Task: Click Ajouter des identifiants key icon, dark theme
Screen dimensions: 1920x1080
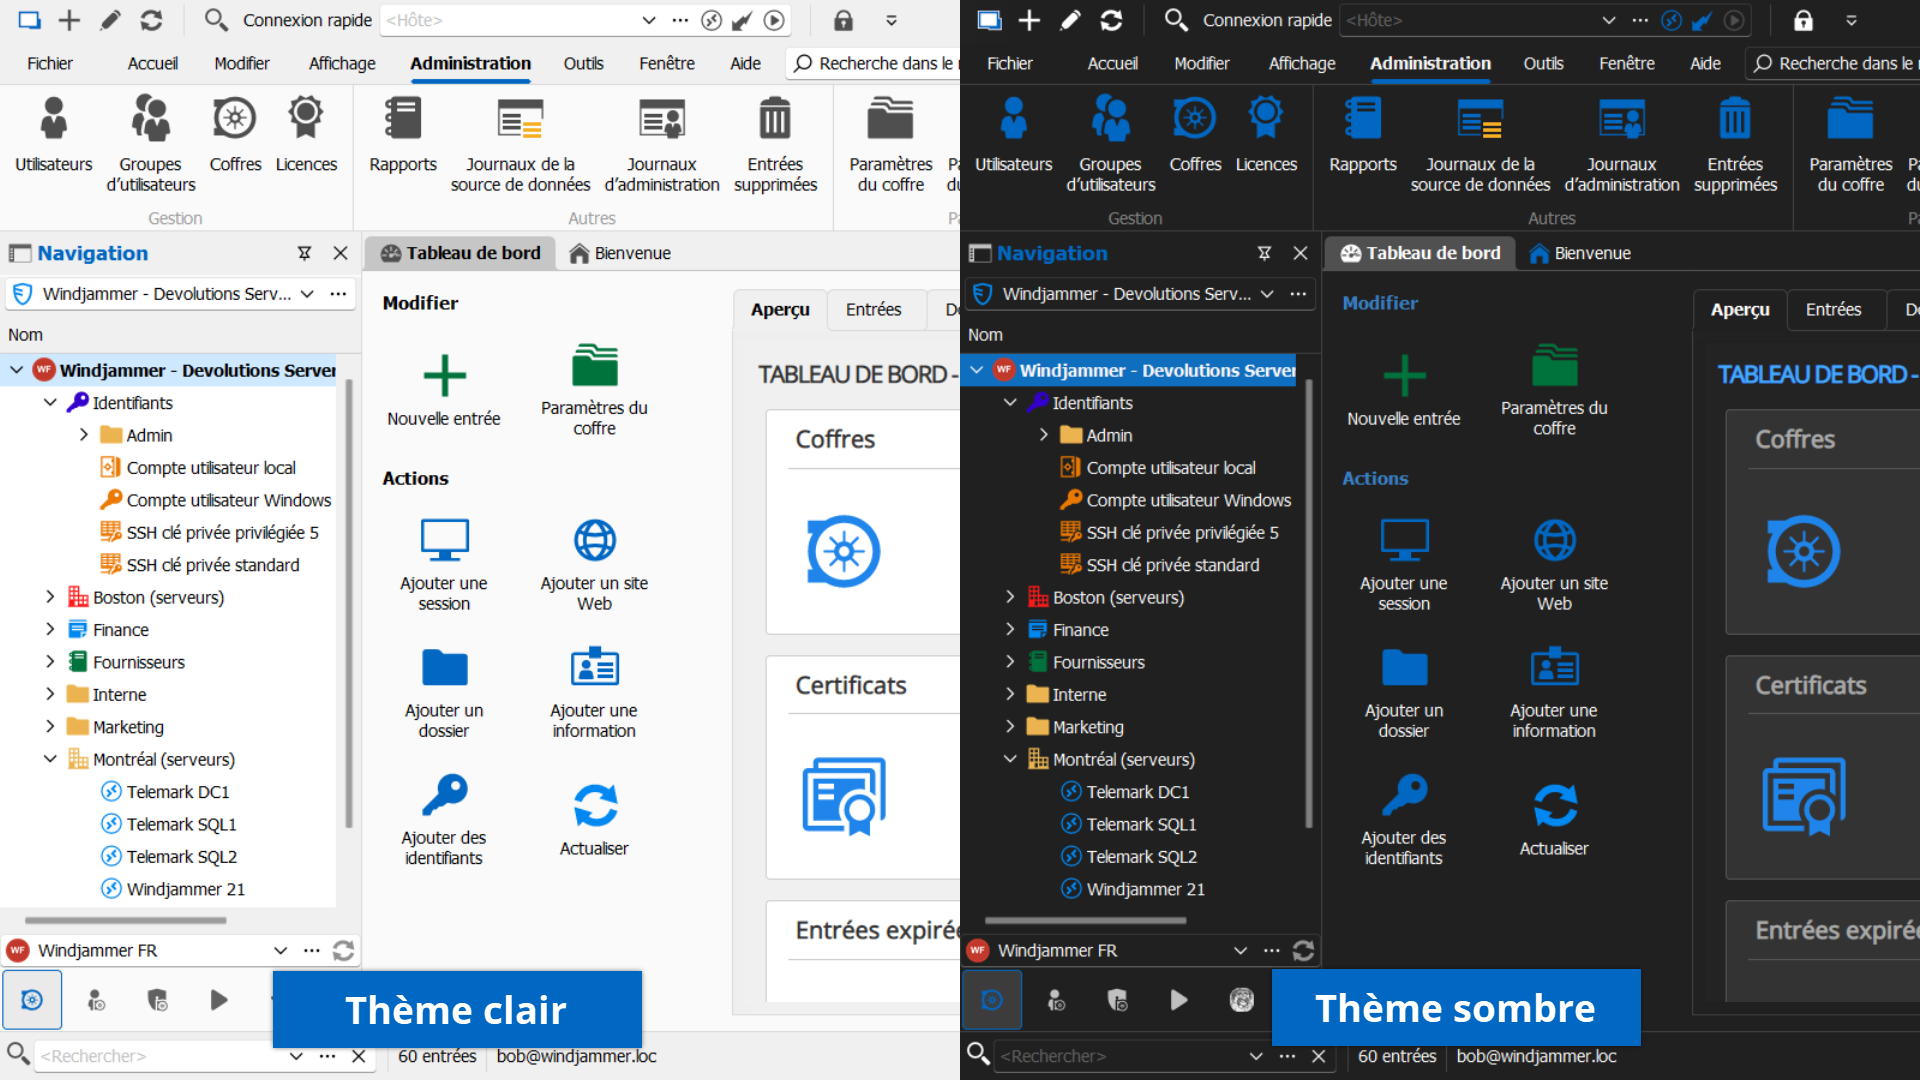Action: [1404, 796]
